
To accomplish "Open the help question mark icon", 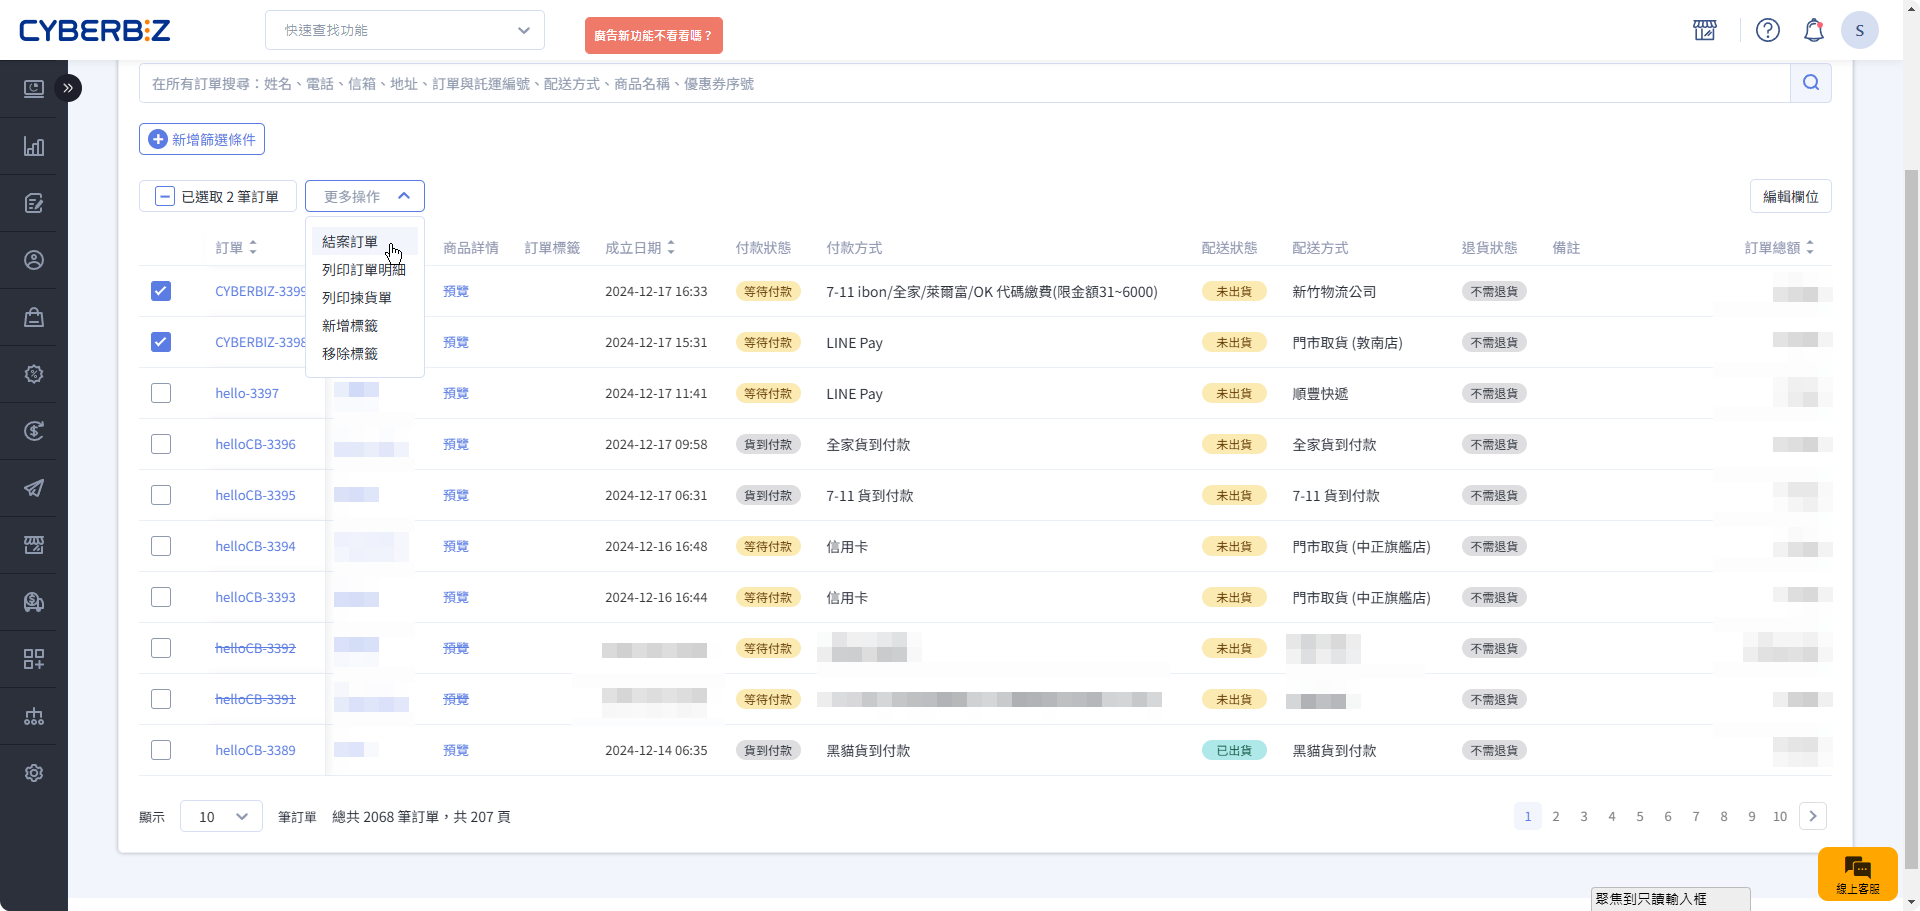I will 1767,30.
